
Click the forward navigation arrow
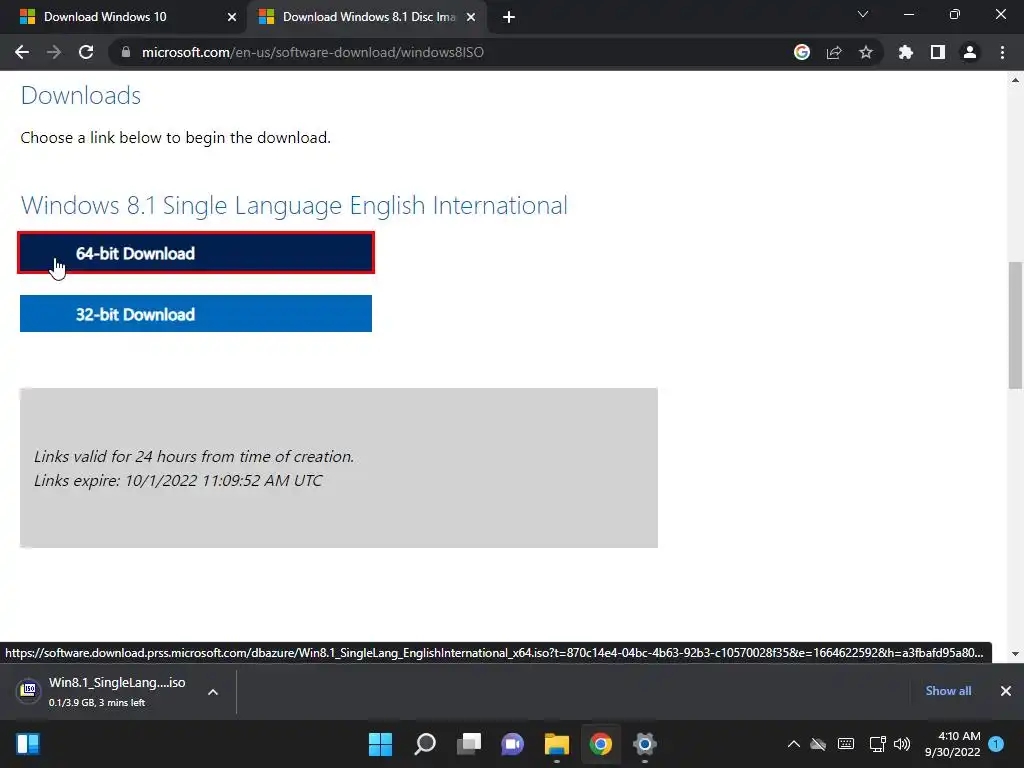54,52
